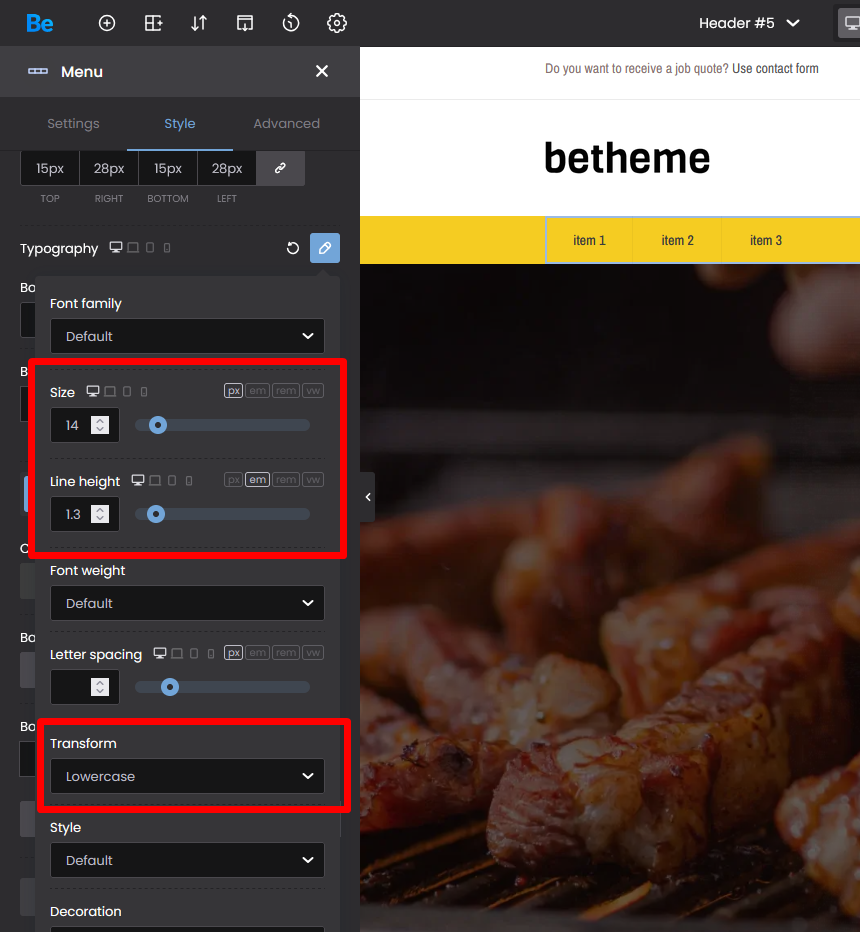Select tablet device icon for Line height
Screen dimensions: 860x932
pos(172,480)
